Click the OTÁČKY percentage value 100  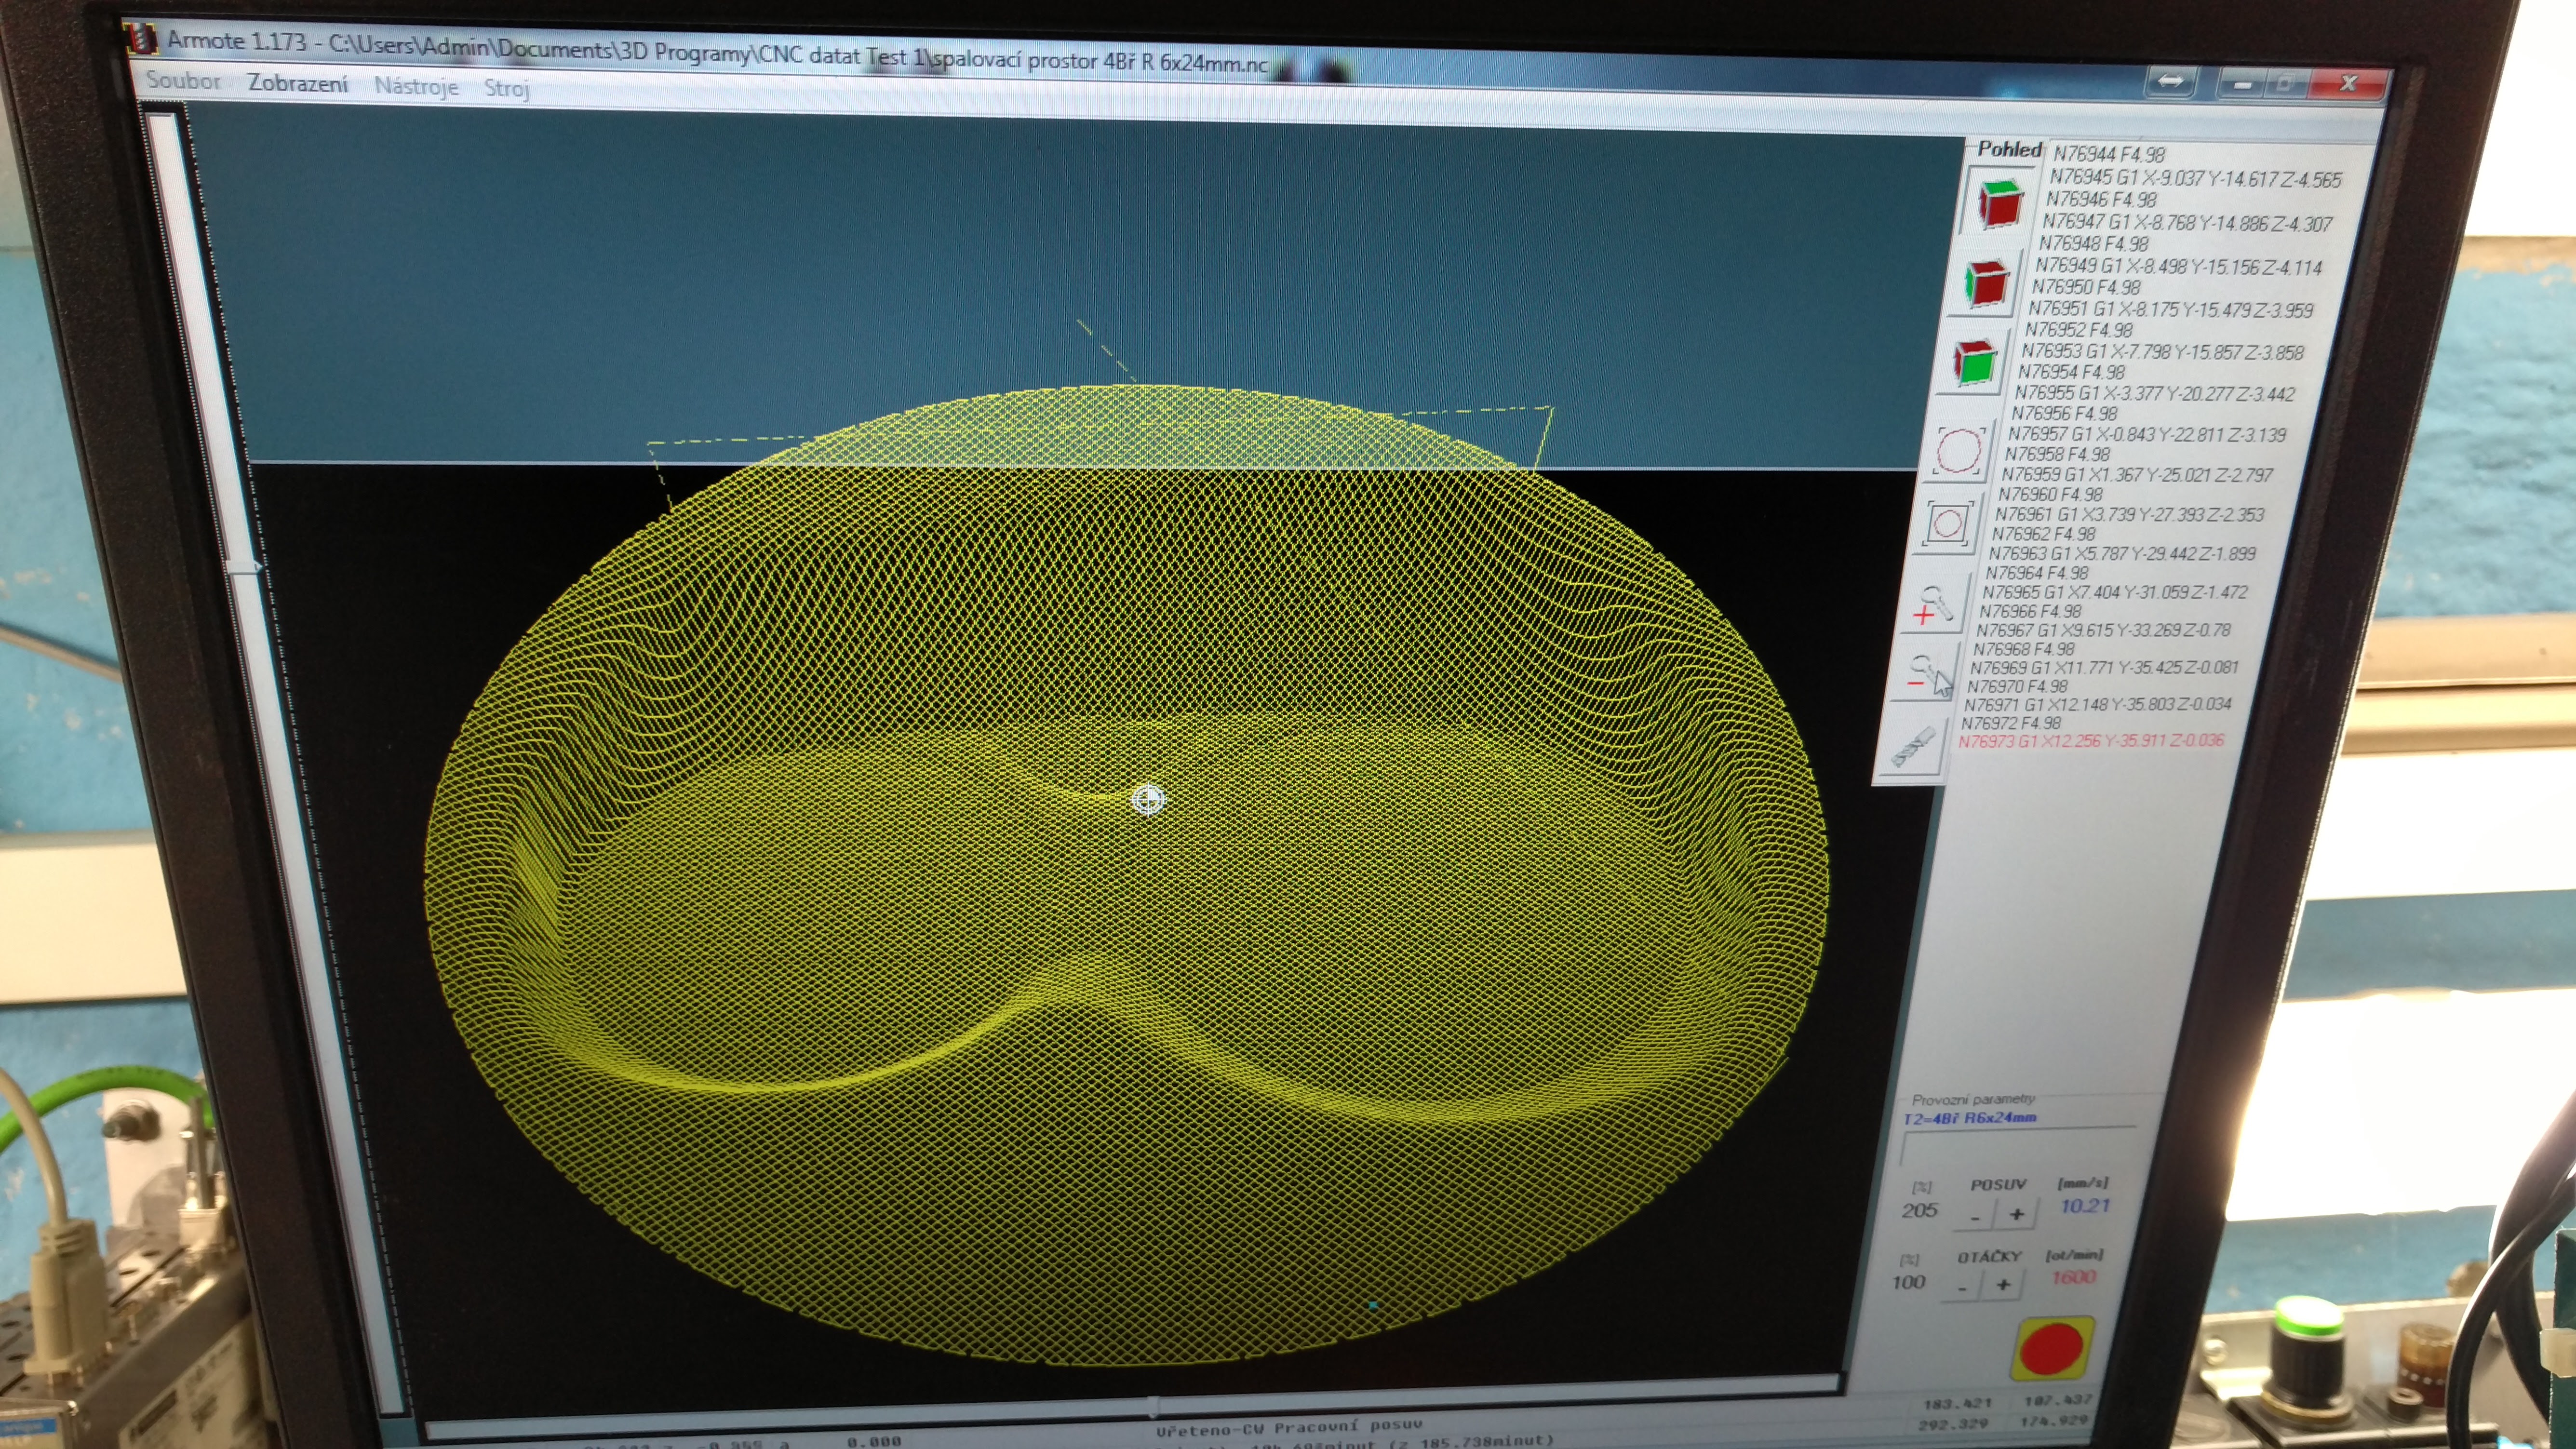click(x=1908, y=1282)
